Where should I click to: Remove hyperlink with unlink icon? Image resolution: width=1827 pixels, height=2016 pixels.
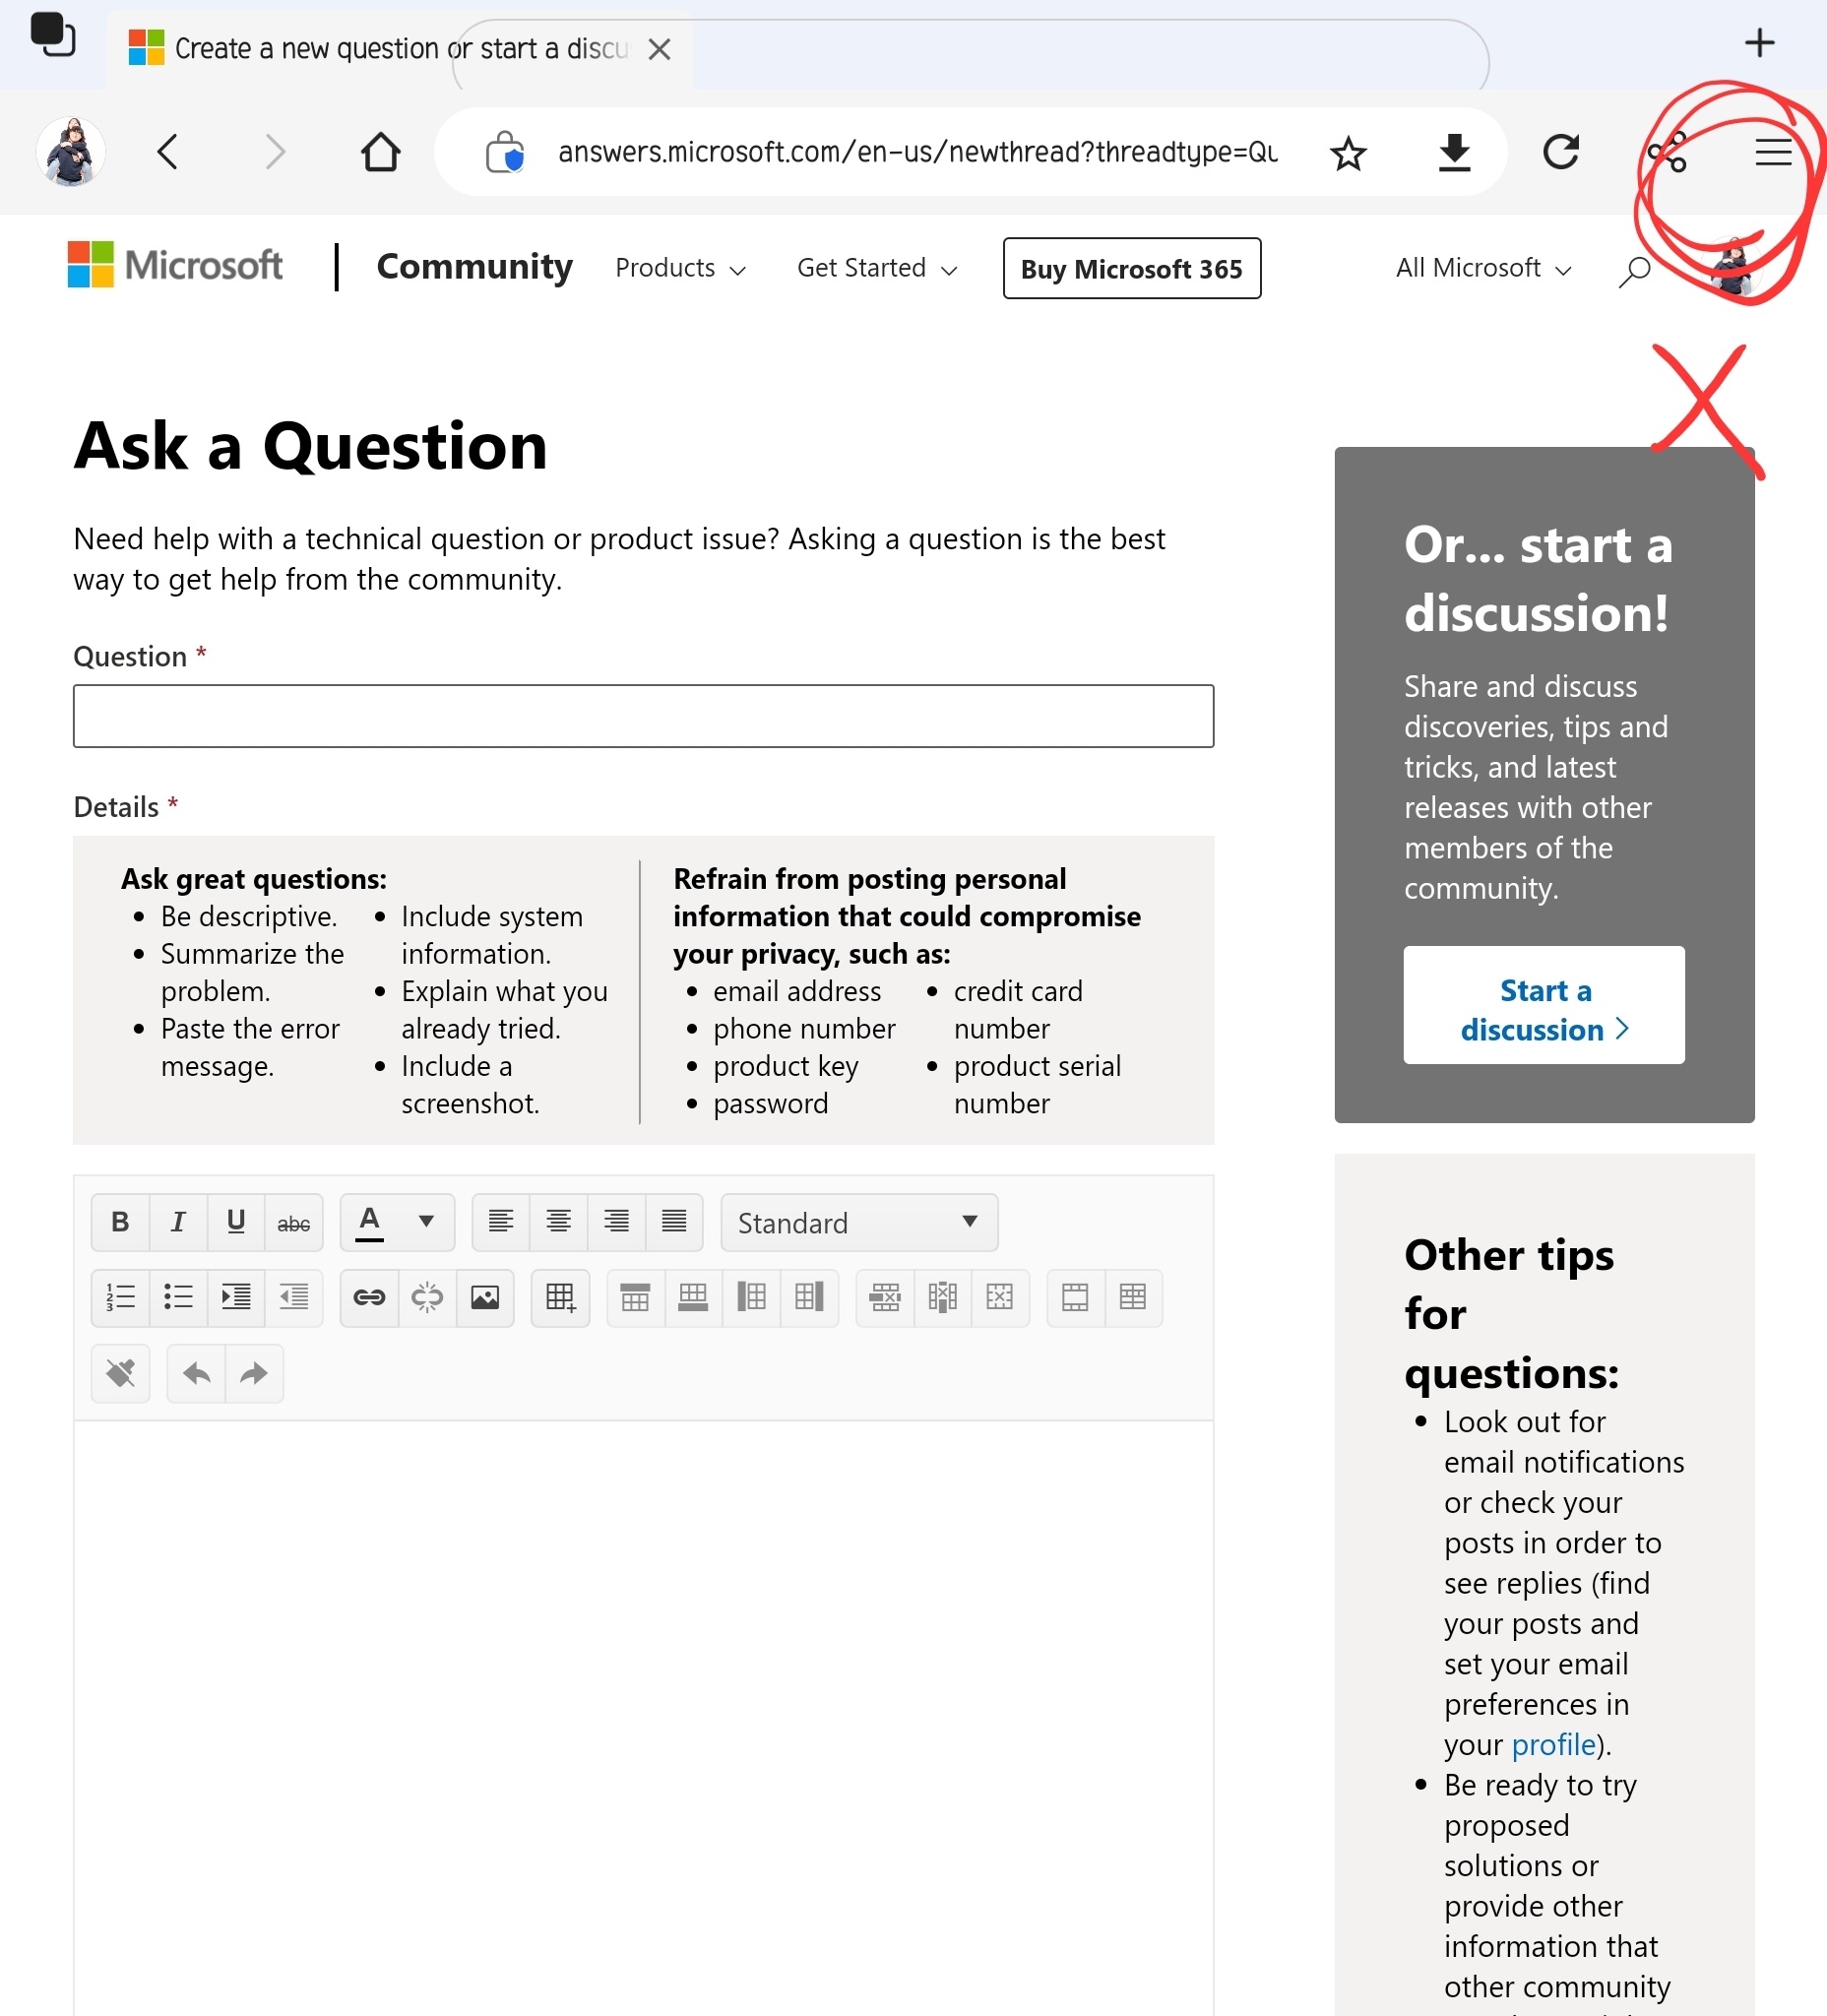pos(427,1298)
